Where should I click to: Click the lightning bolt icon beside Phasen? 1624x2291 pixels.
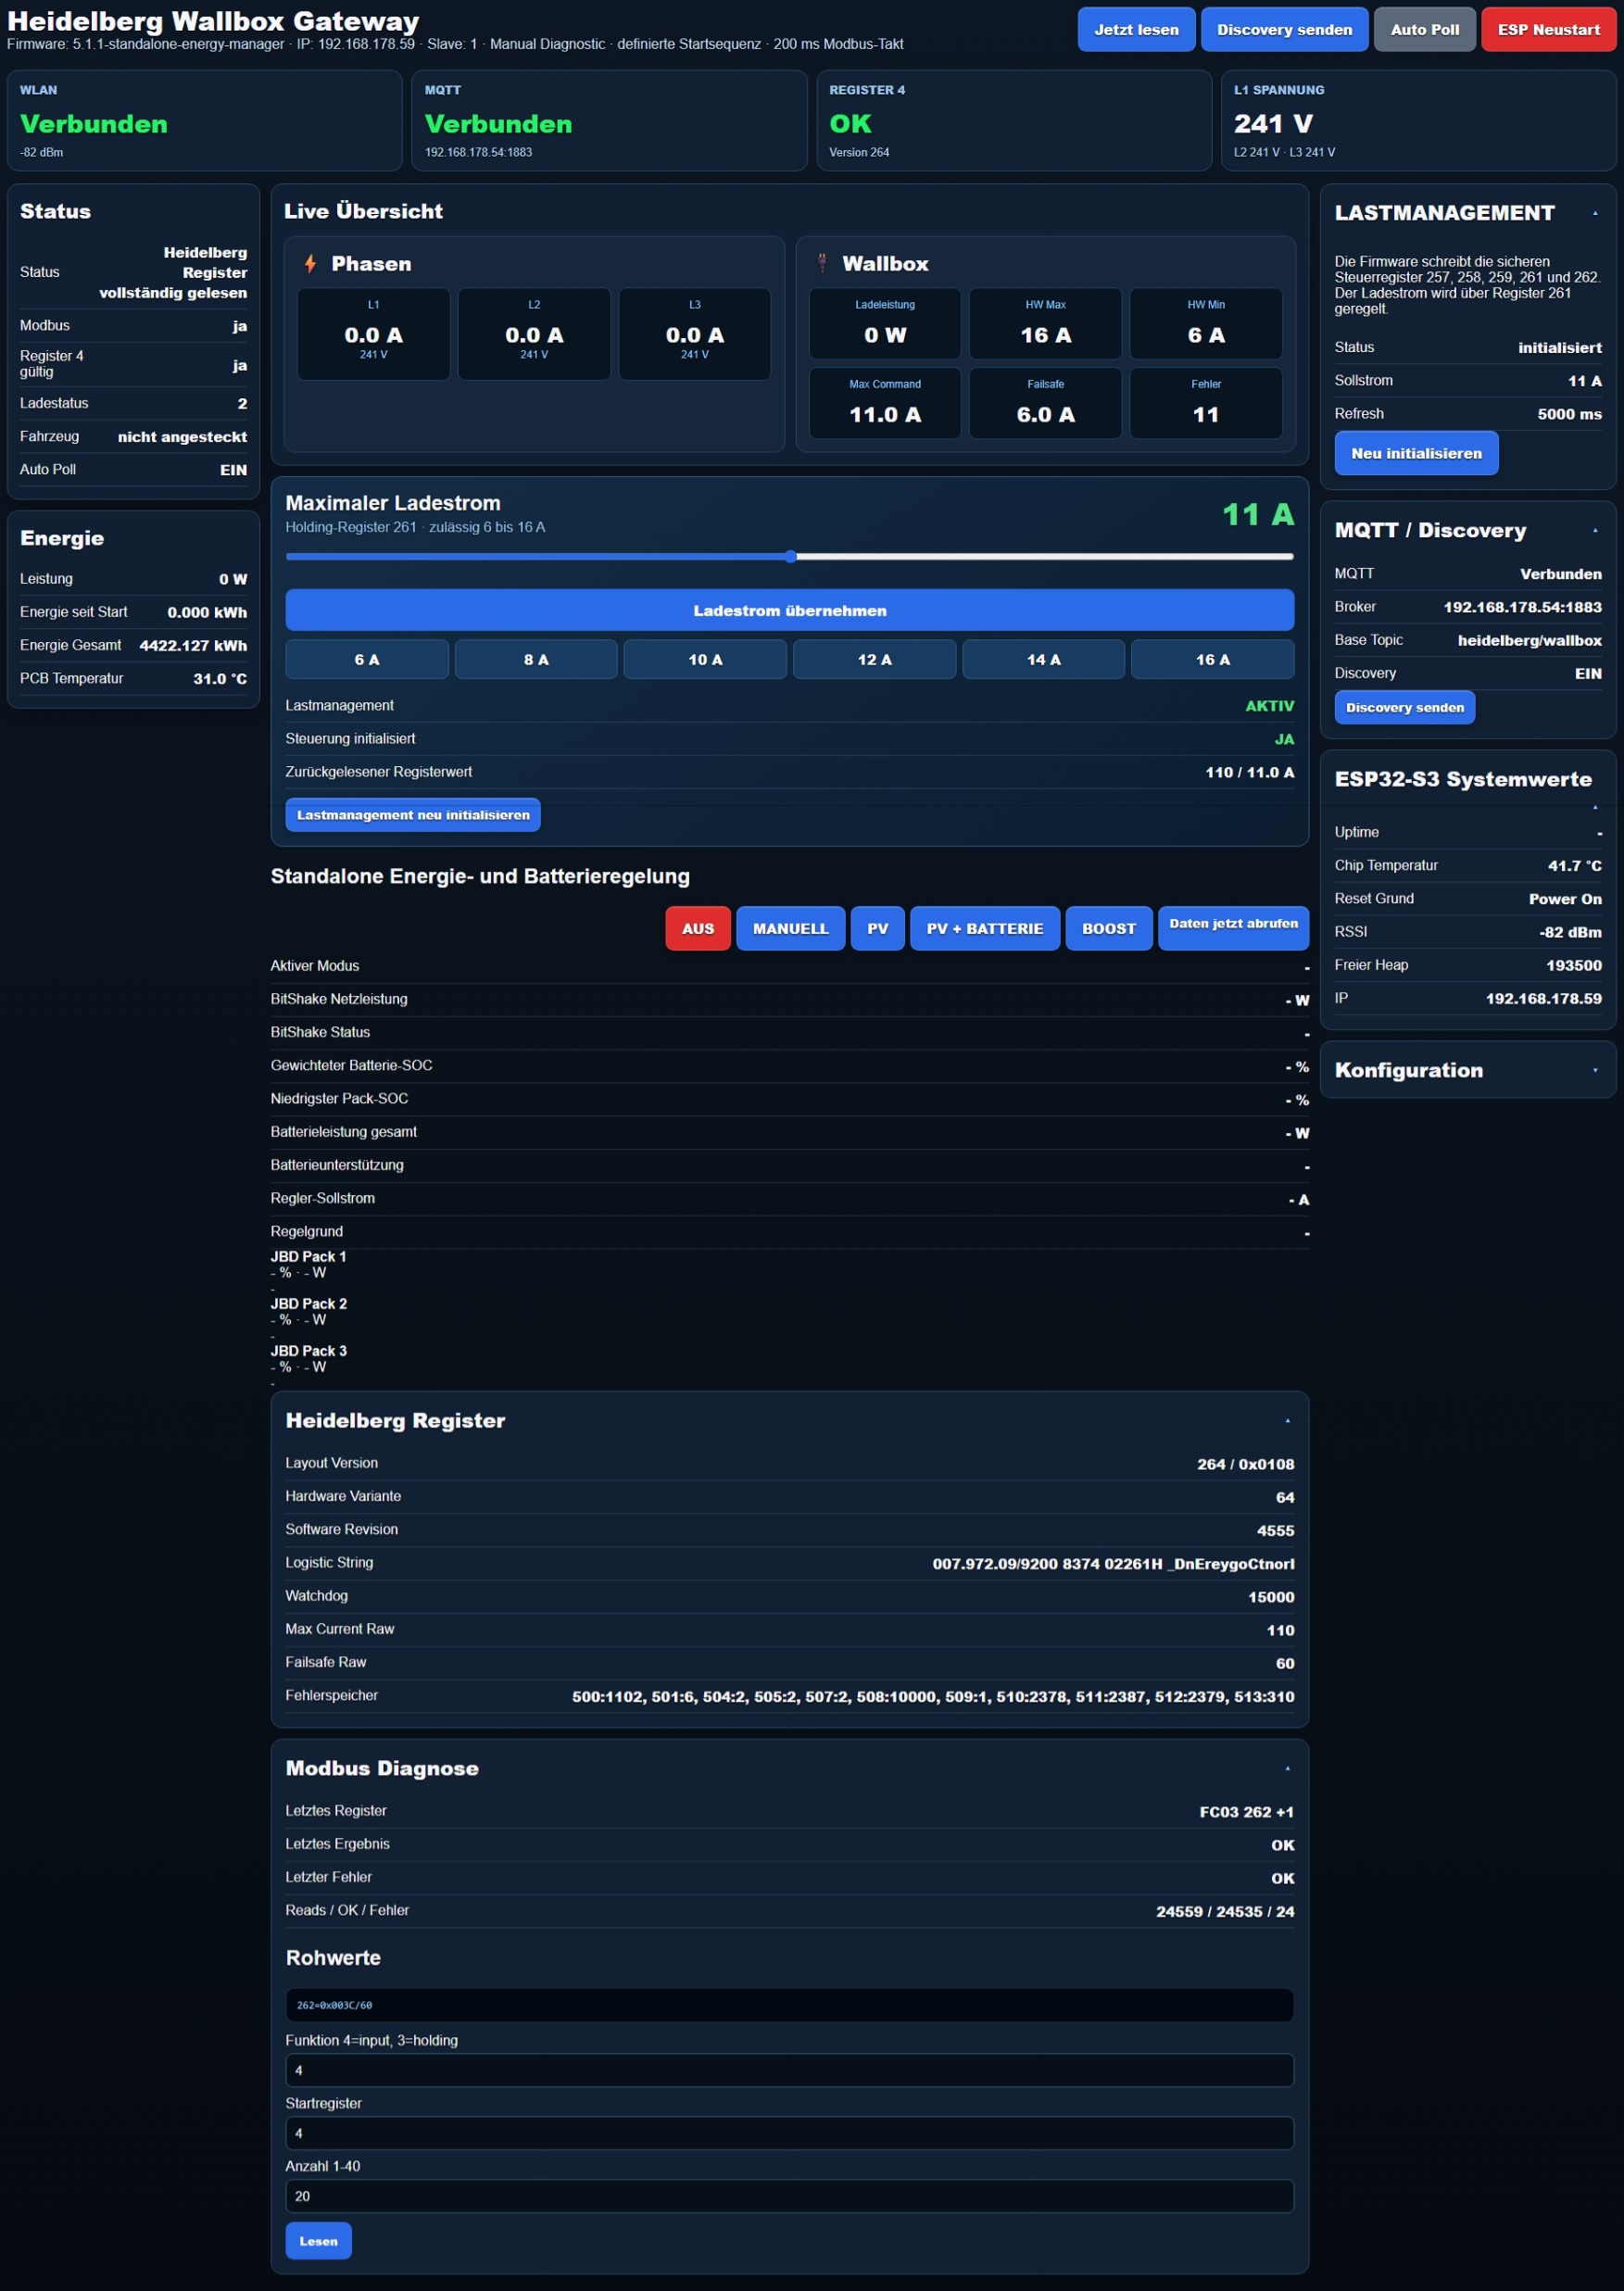(x=310, y=263)
